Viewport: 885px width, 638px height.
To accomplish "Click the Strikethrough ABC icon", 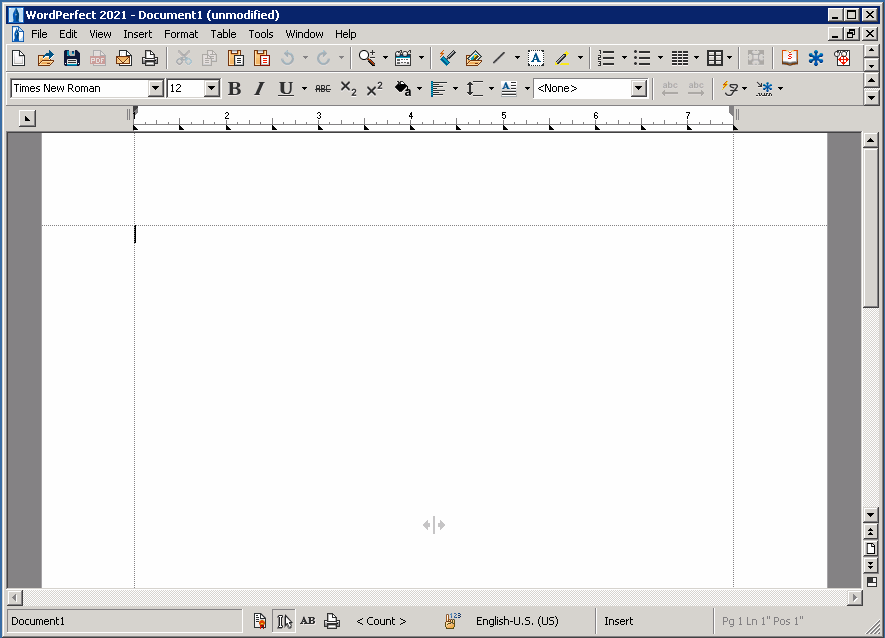I will (x=323, y=89).
